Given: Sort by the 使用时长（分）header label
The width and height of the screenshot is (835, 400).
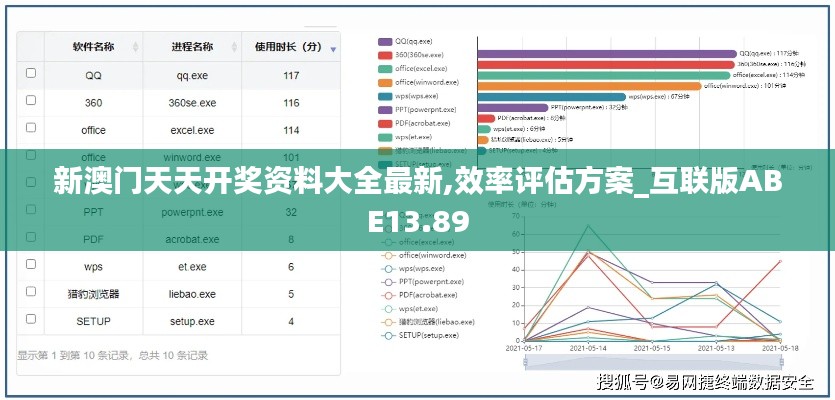Looking at the screenshot, I should point(288,47).
